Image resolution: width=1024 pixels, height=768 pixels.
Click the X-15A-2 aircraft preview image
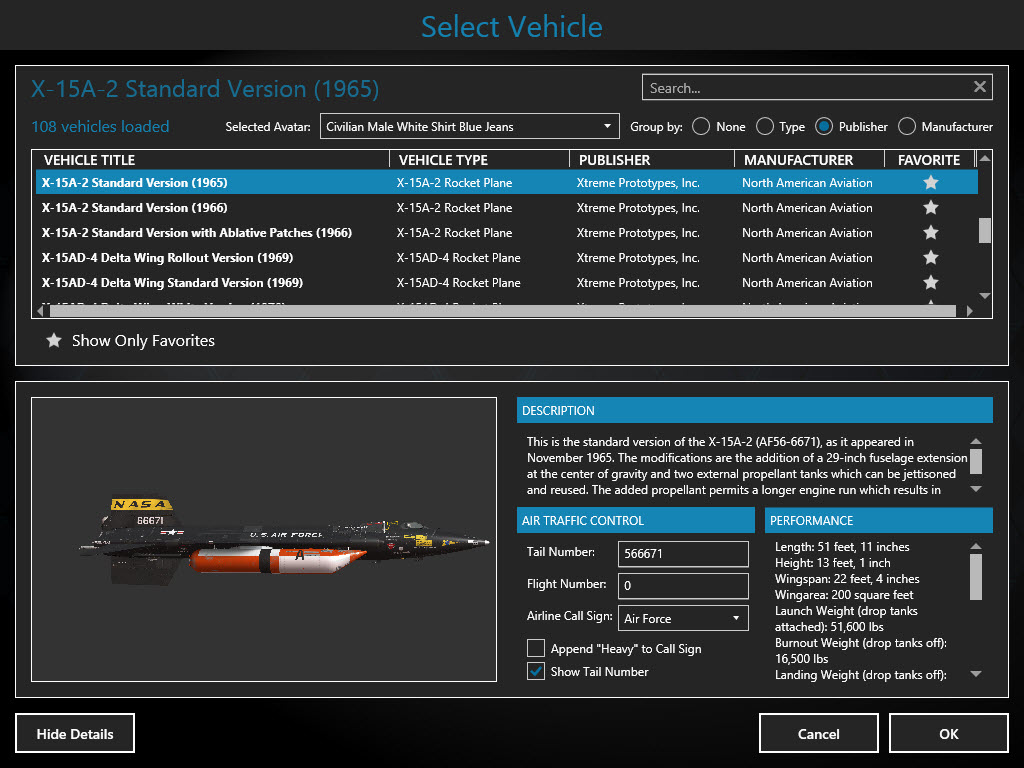[264, 539]
